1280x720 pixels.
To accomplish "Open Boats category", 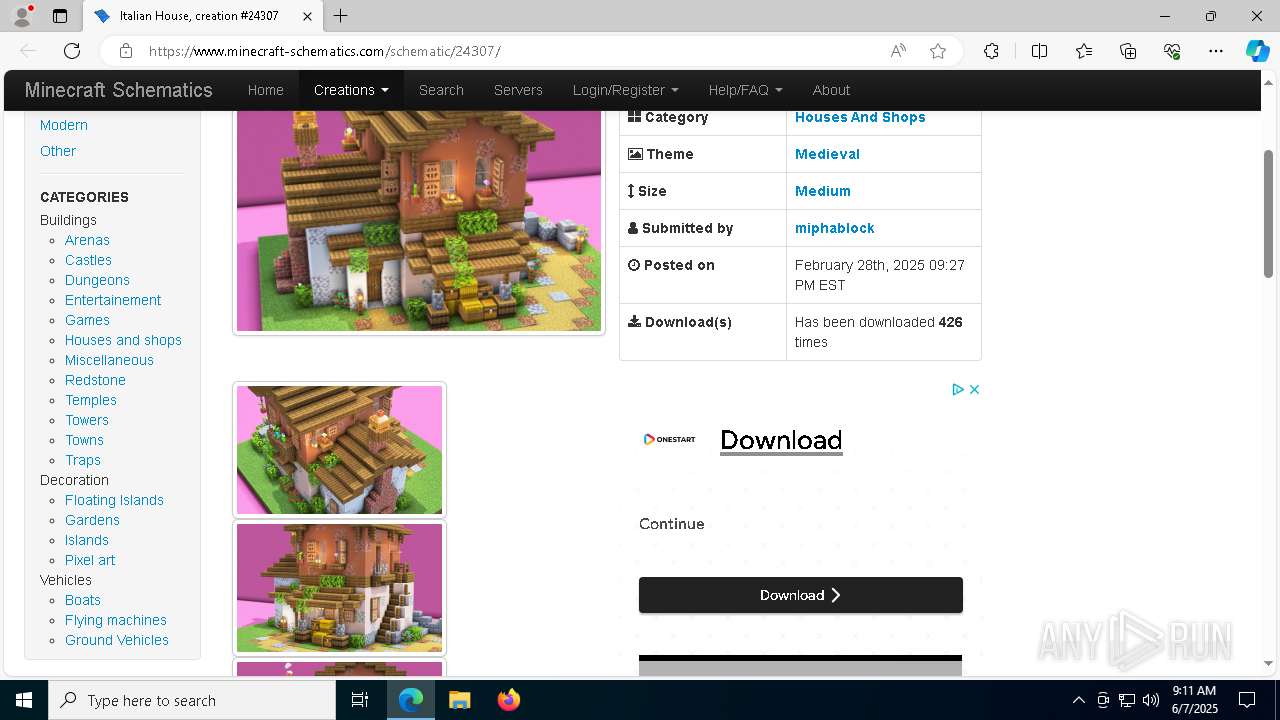I will [83, 600].
